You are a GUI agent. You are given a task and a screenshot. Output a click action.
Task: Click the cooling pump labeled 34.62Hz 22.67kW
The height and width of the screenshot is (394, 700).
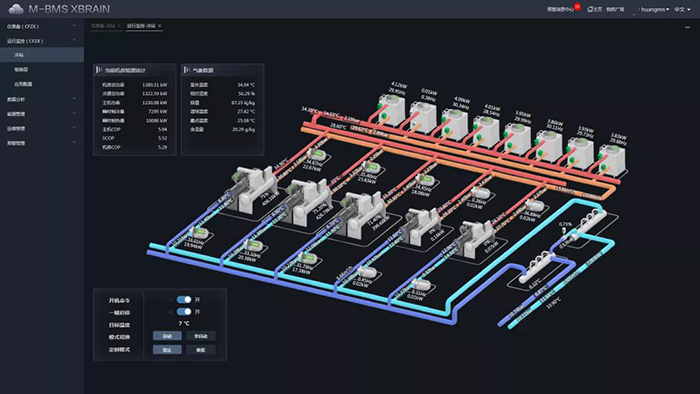coord(318,156)
